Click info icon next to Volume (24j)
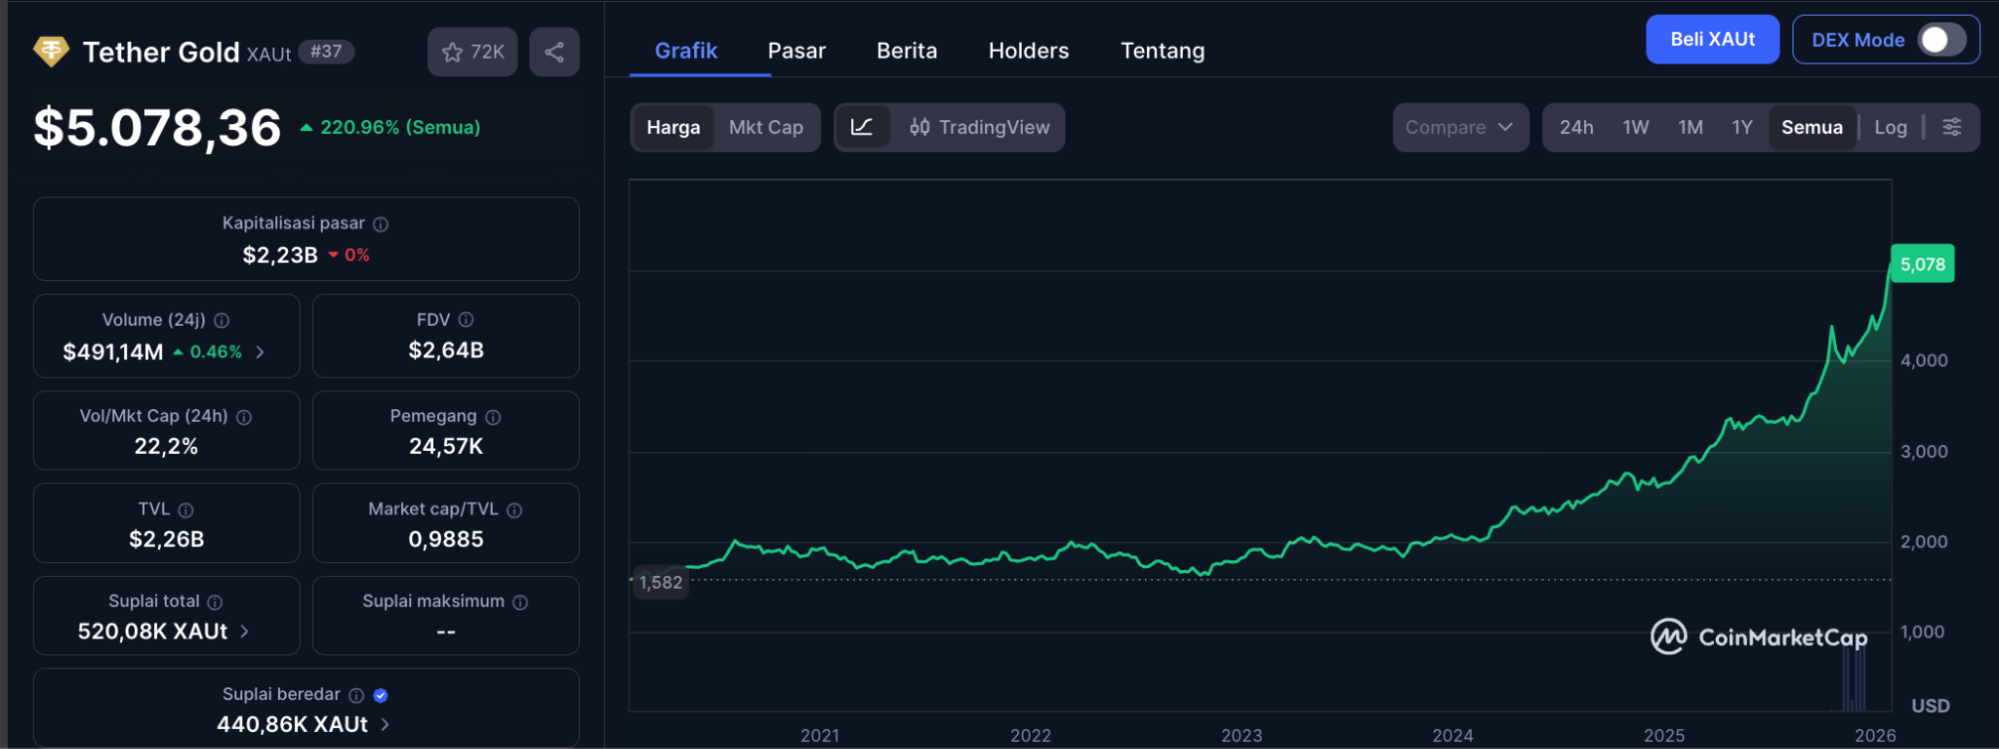The width and height of the screenshot is (1999, 749). 222,320
